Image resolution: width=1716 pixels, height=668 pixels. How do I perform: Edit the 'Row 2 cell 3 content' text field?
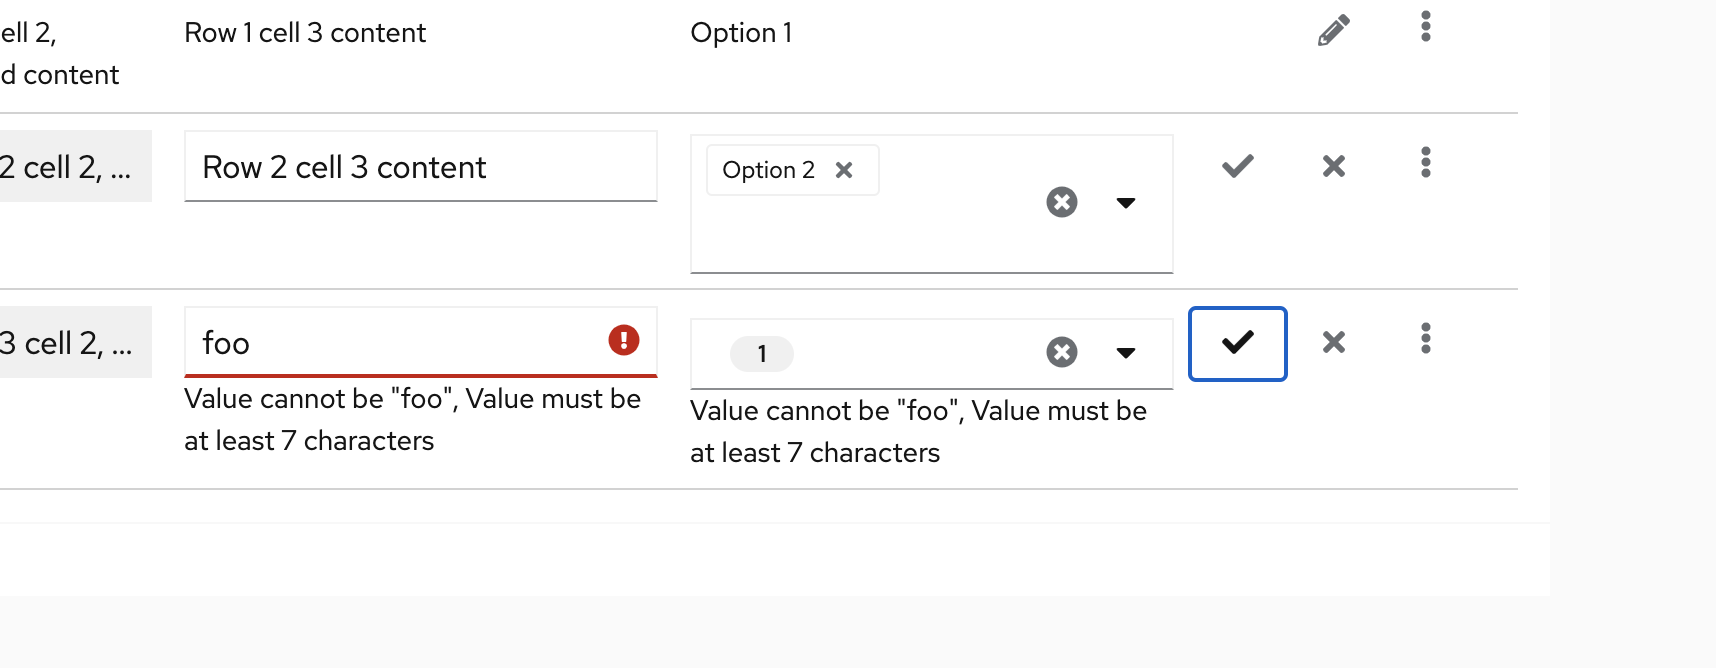click(420, 166)
